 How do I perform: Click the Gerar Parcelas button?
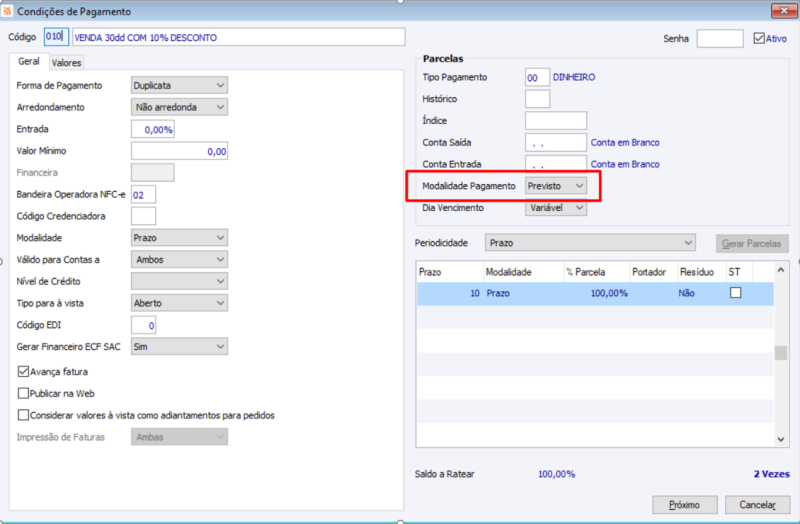click(752, 243)
